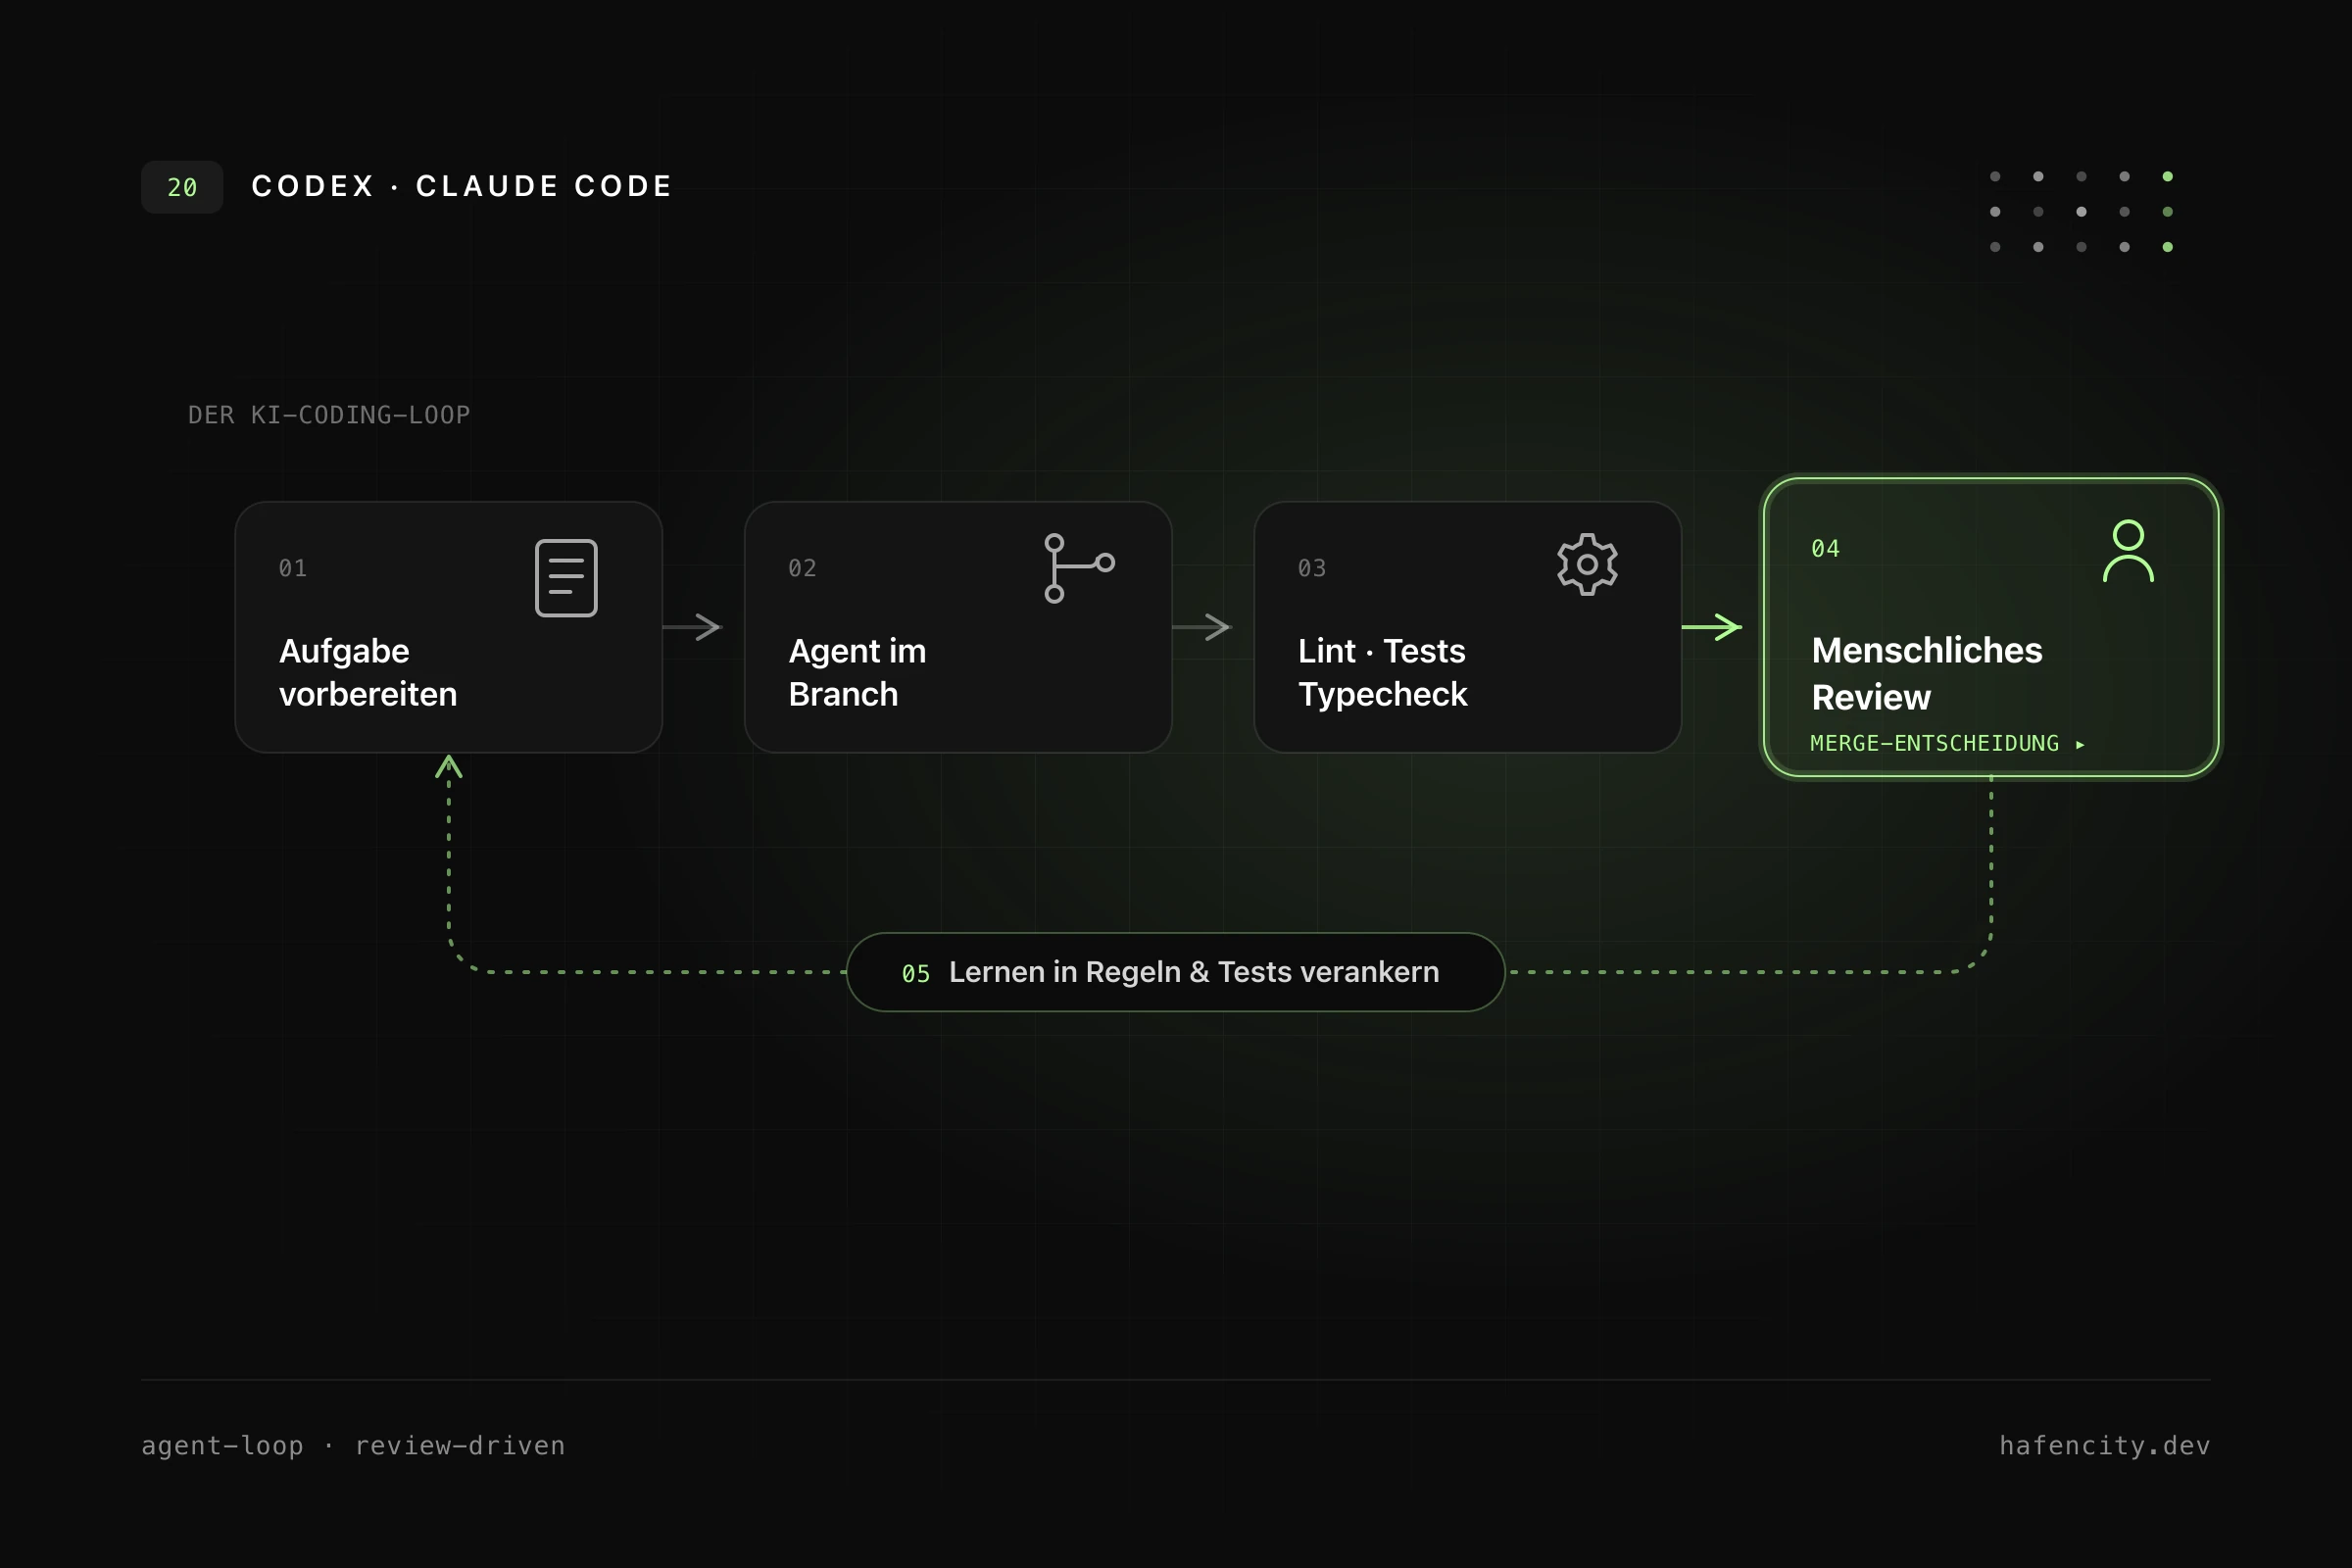Click the Lint · Tests Typecheck card title
The height and width of the screenshot is (1568, 2352).
coord(1382,673)
